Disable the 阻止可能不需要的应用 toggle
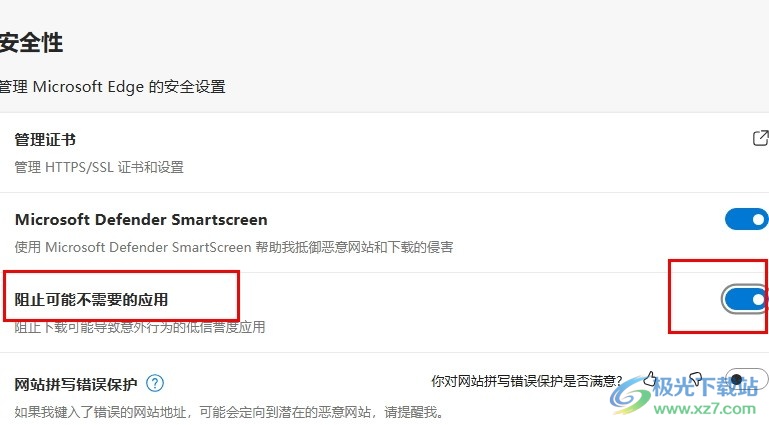The width and height of the screenshot is (769, 425). click(x=746, y=299)
